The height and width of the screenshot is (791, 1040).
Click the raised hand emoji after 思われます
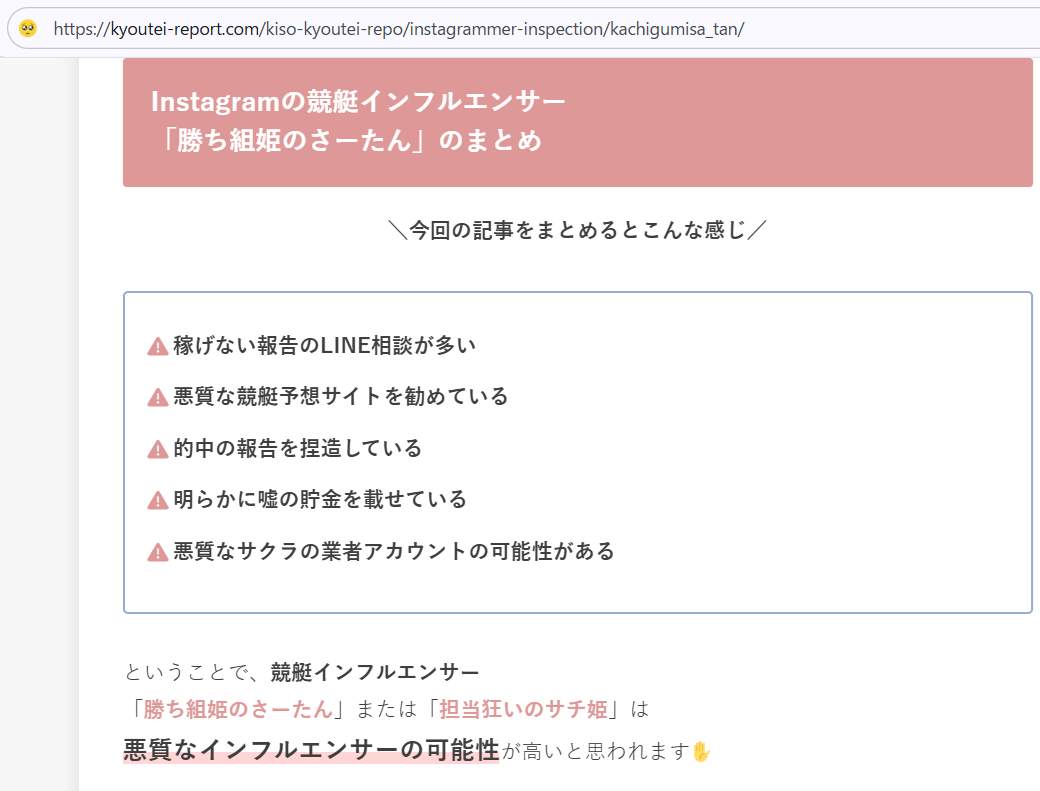coord(701,751)
